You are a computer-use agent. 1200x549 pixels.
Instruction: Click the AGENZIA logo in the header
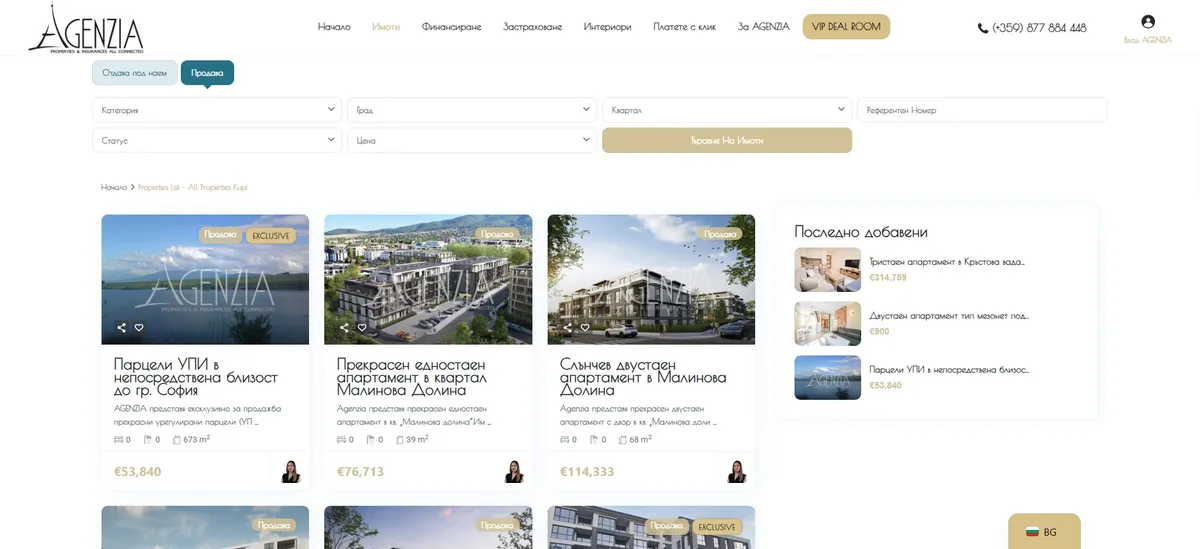(86, 28)
